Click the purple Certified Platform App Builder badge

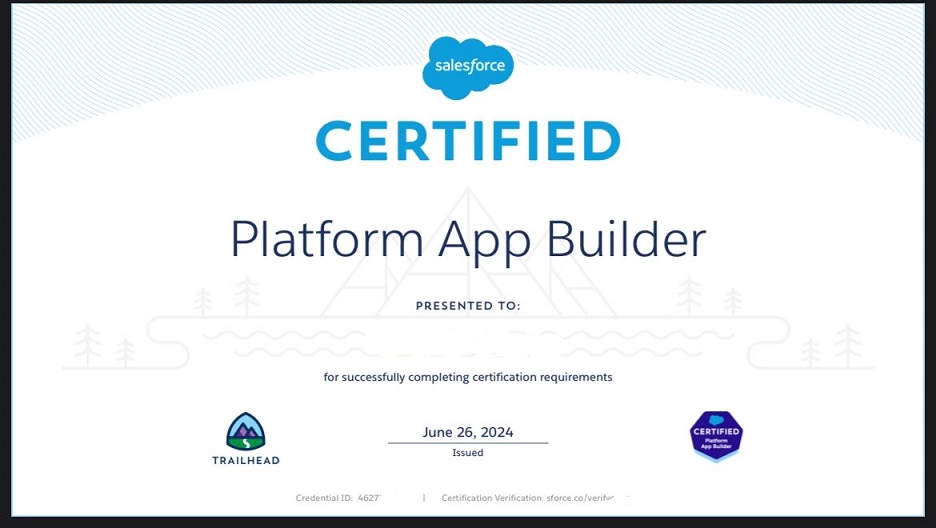coord(716,436)
